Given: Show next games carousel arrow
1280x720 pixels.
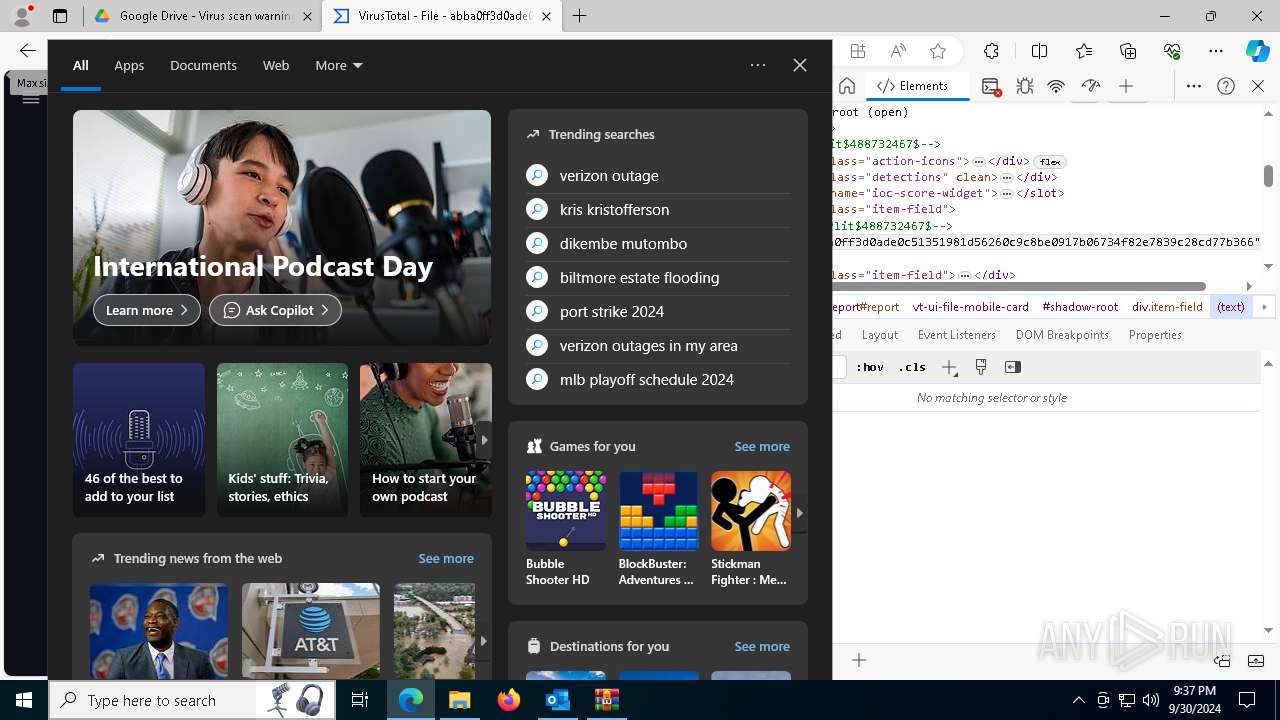Looking at the screenshot, I should 799,512.
